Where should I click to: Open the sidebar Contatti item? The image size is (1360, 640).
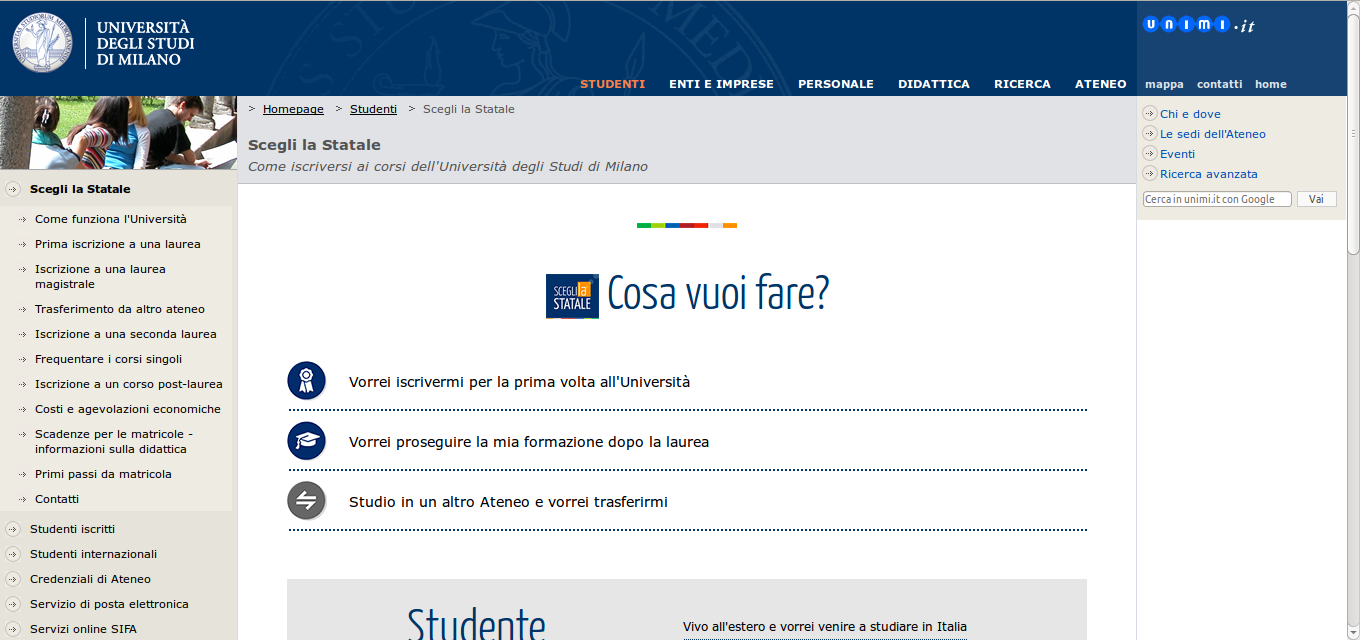pos(57,499)
